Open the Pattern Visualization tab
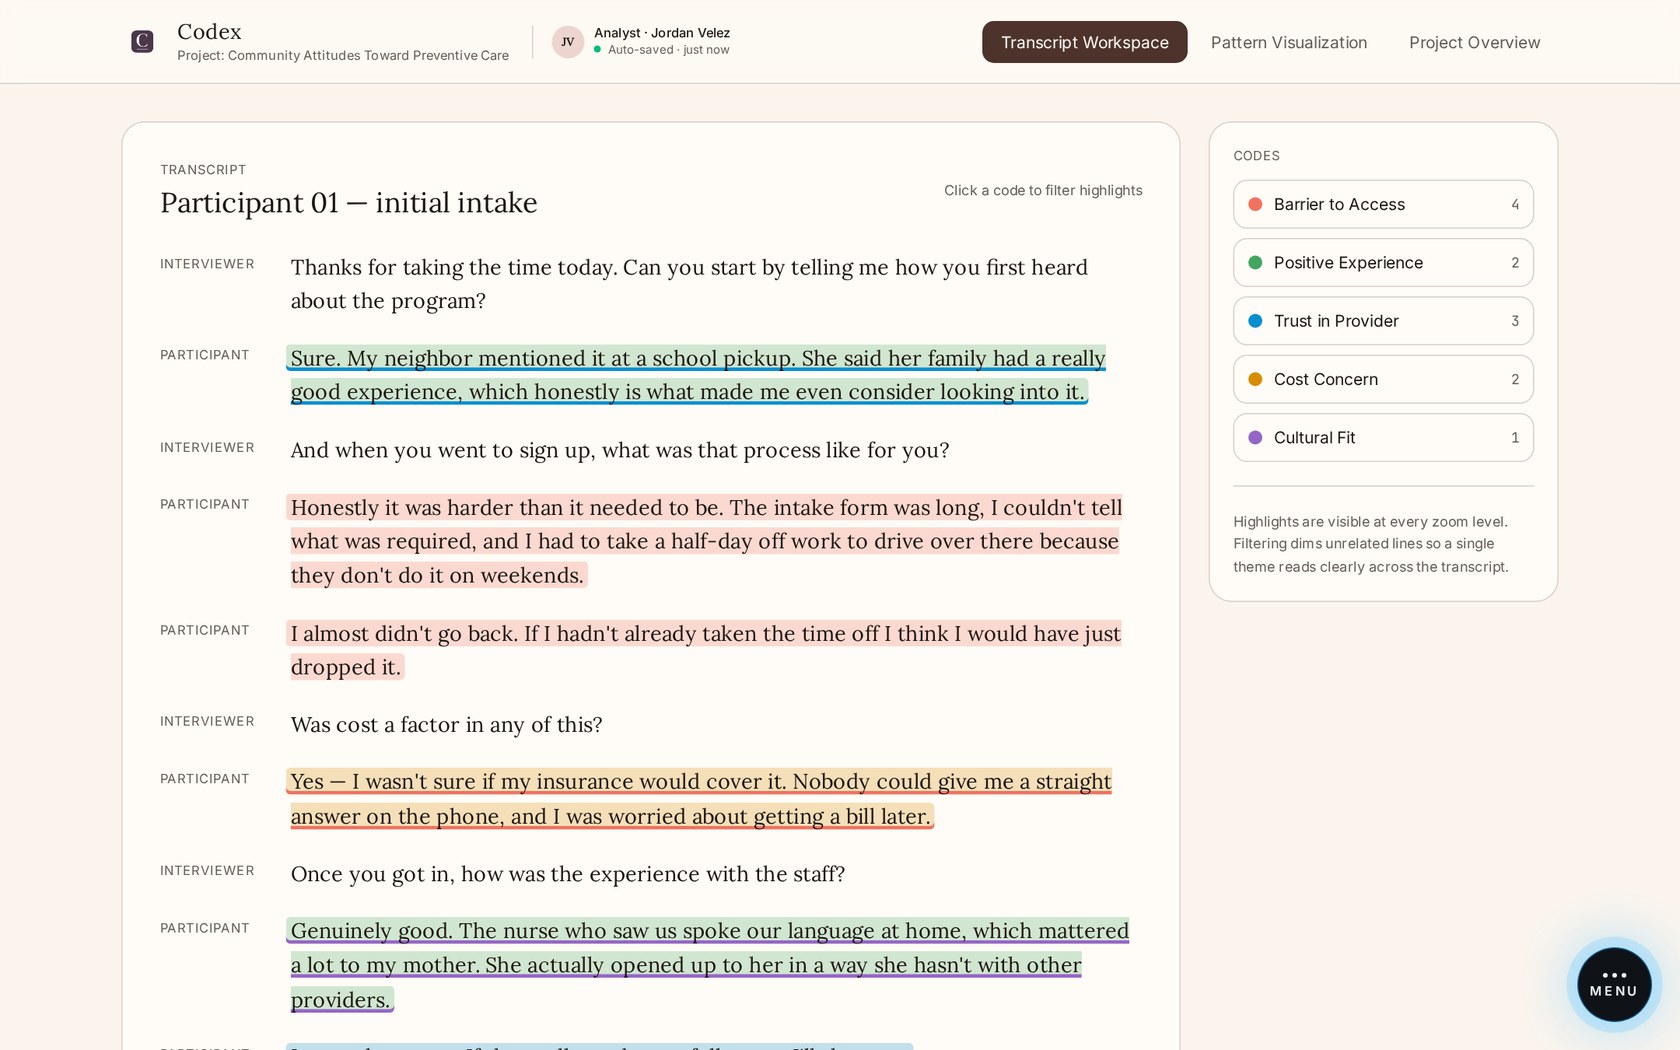Image resolution: width=1680 pixels, height=1050 pixels. tap(1288, 42)
